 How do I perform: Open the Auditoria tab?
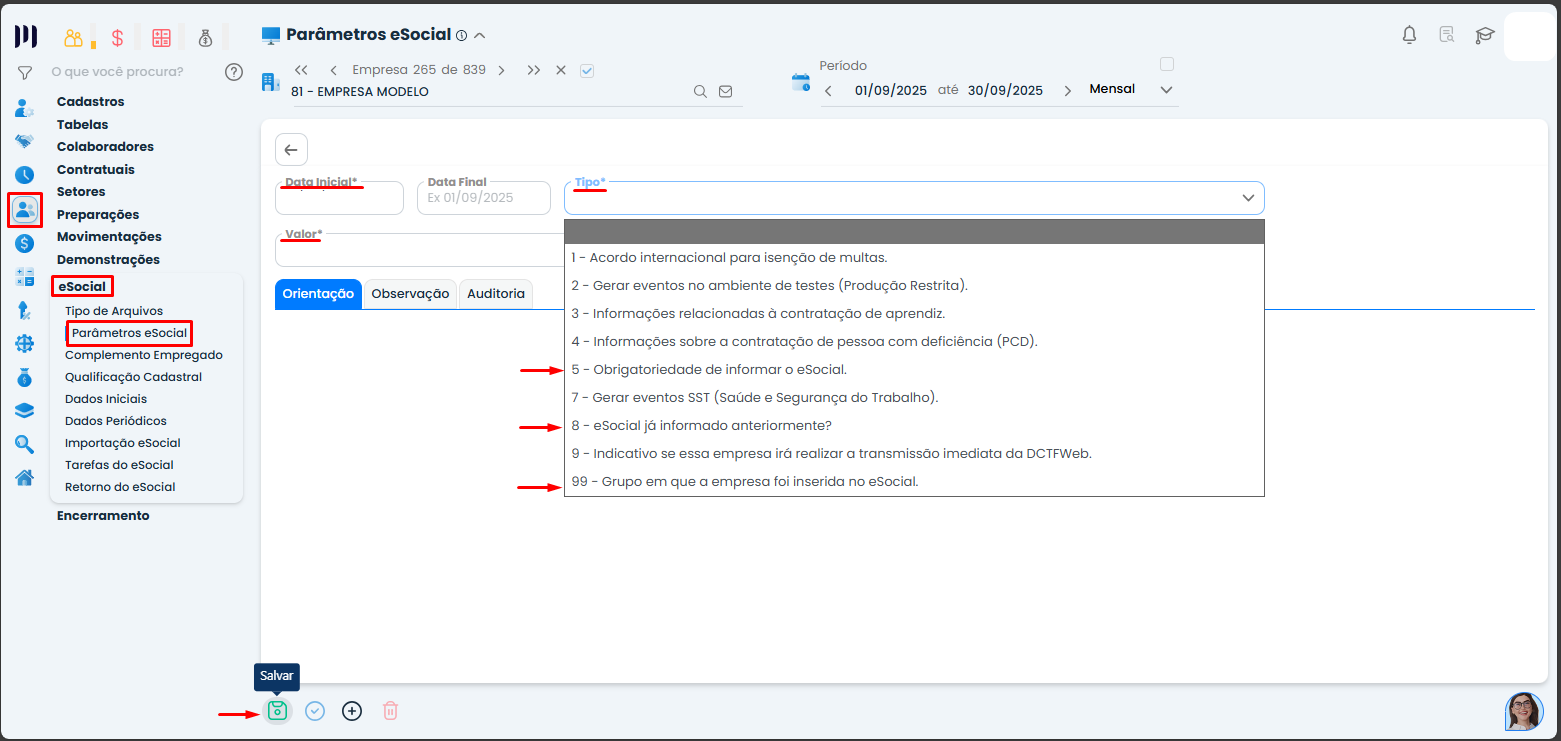tap(495, 294)
